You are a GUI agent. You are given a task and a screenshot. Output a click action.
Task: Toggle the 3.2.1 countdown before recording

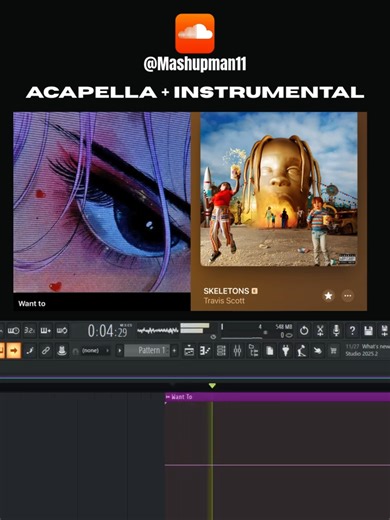pyautogui.click(x=30, y=331)
